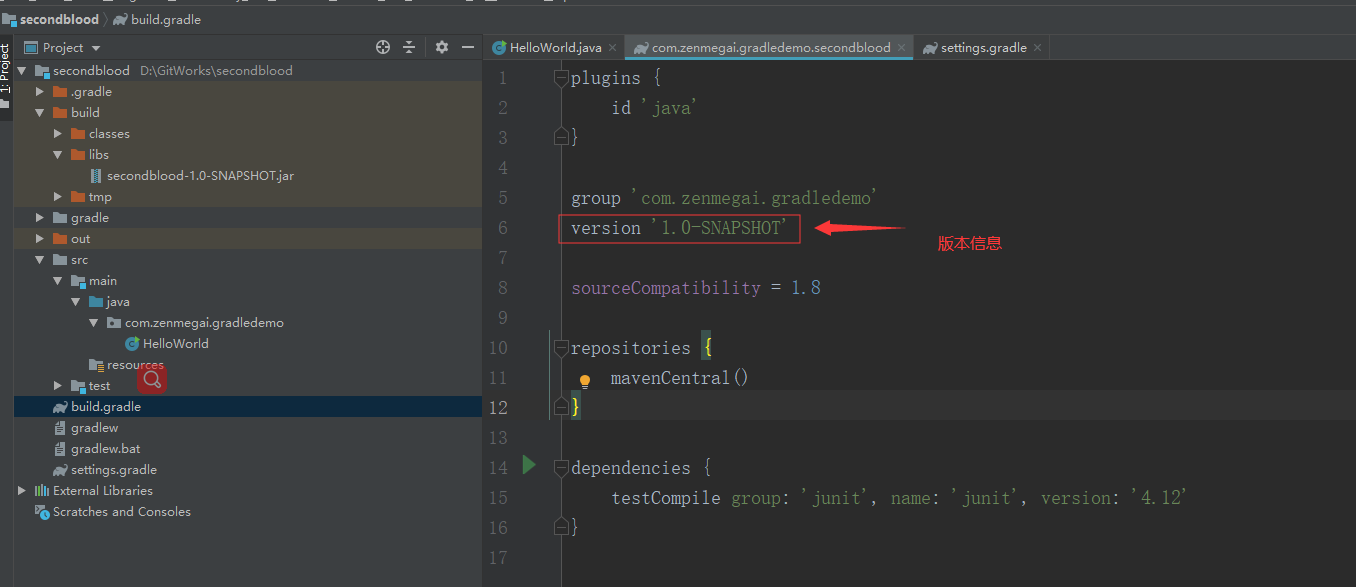The image size is (1356, 587).
Task: Click the group 'com.zenmegai.gradledemo' line
Action: pos(724,198)
